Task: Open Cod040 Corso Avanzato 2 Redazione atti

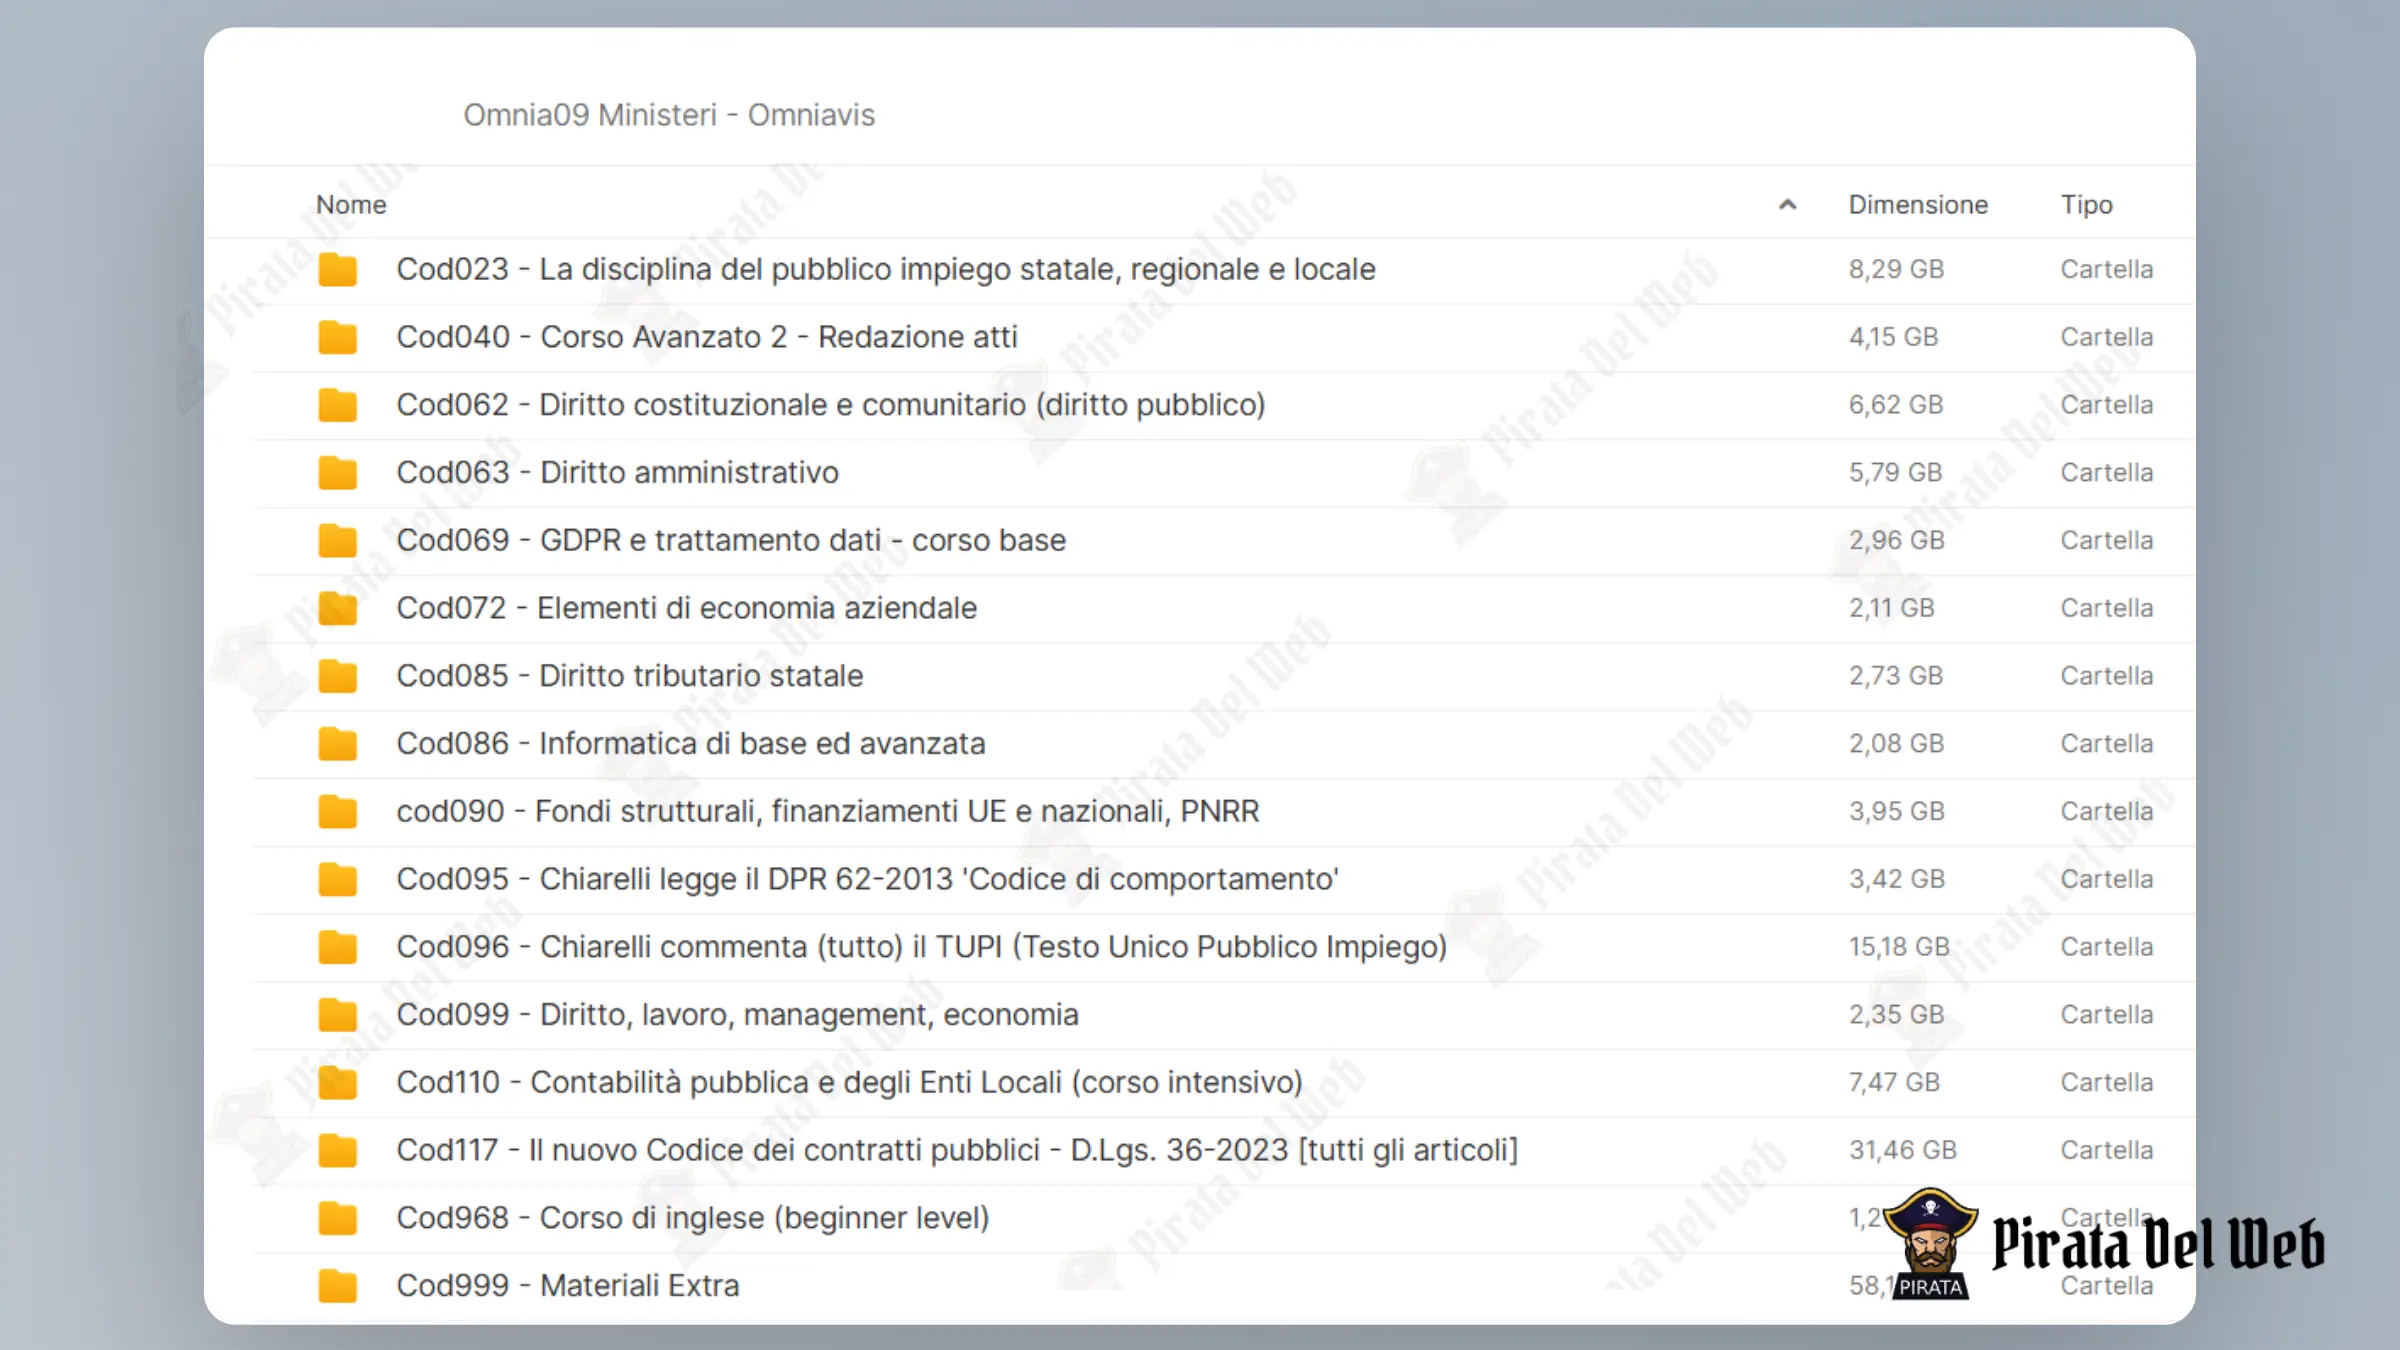Action: [707, 337]
